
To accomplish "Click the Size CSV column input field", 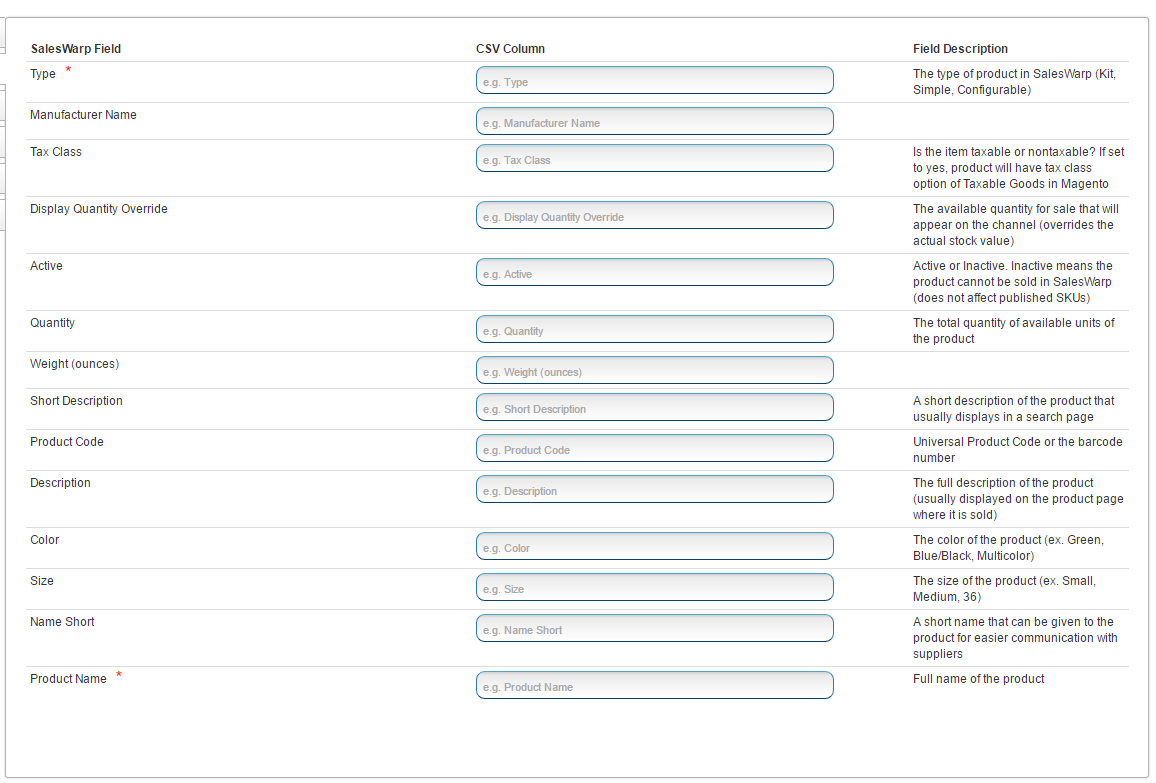I will pos(654,588).
